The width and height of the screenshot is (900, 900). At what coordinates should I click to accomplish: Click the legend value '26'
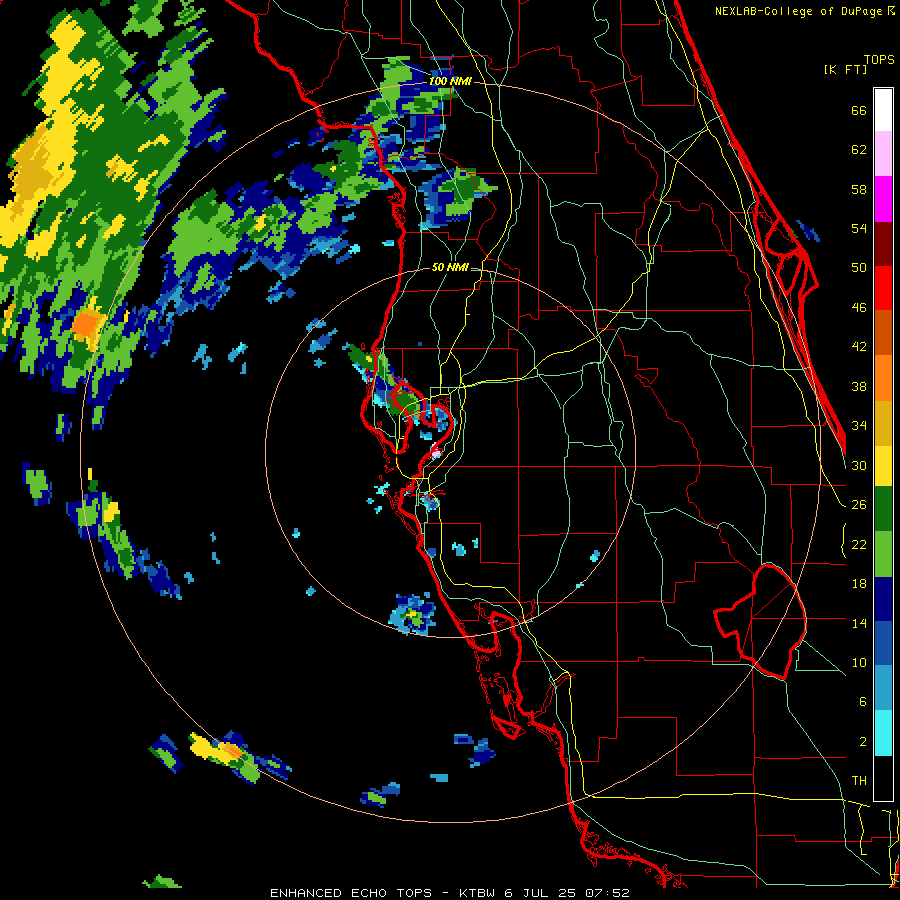[x=859, y=505]
